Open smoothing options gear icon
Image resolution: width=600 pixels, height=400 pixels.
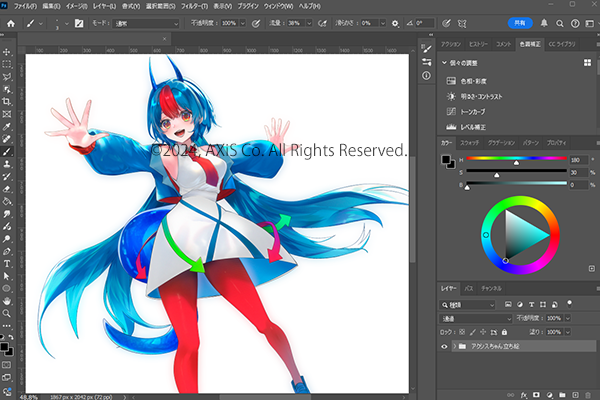(x=395, y=23)
